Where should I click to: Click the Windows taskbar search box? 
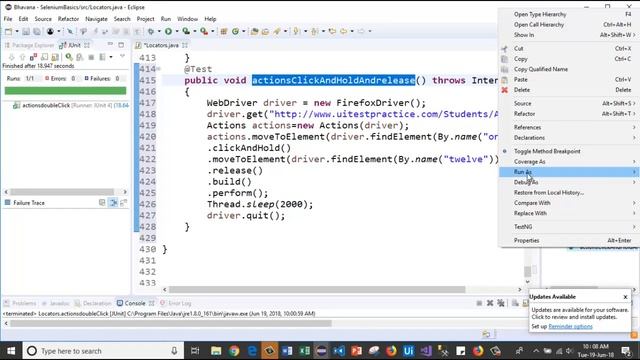103,351
